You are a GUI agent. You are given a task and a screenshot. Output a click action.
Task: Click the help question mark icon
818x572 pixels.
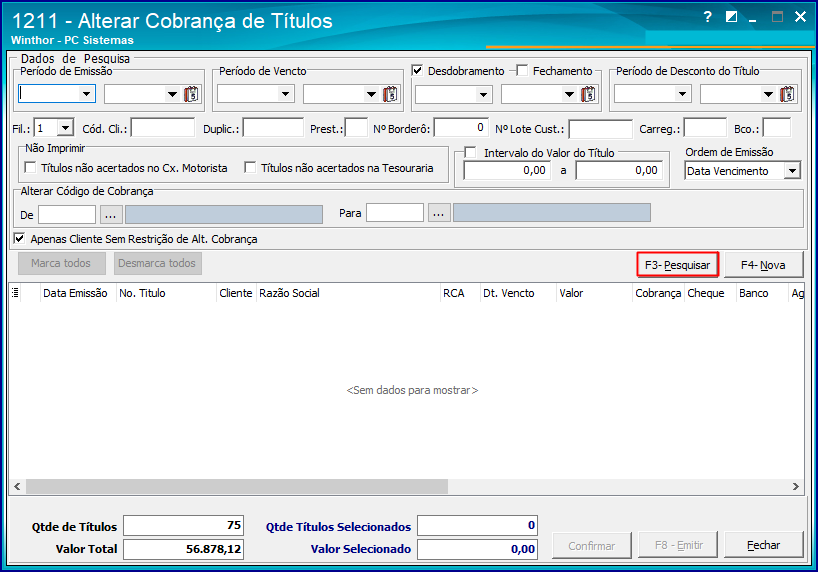pos(707,17)
